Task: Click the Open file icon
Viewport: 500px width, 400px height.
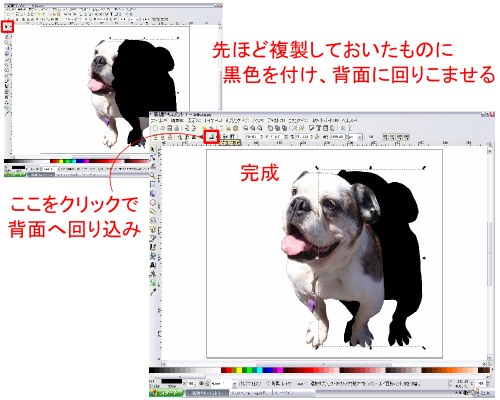Action: (163, 128)
